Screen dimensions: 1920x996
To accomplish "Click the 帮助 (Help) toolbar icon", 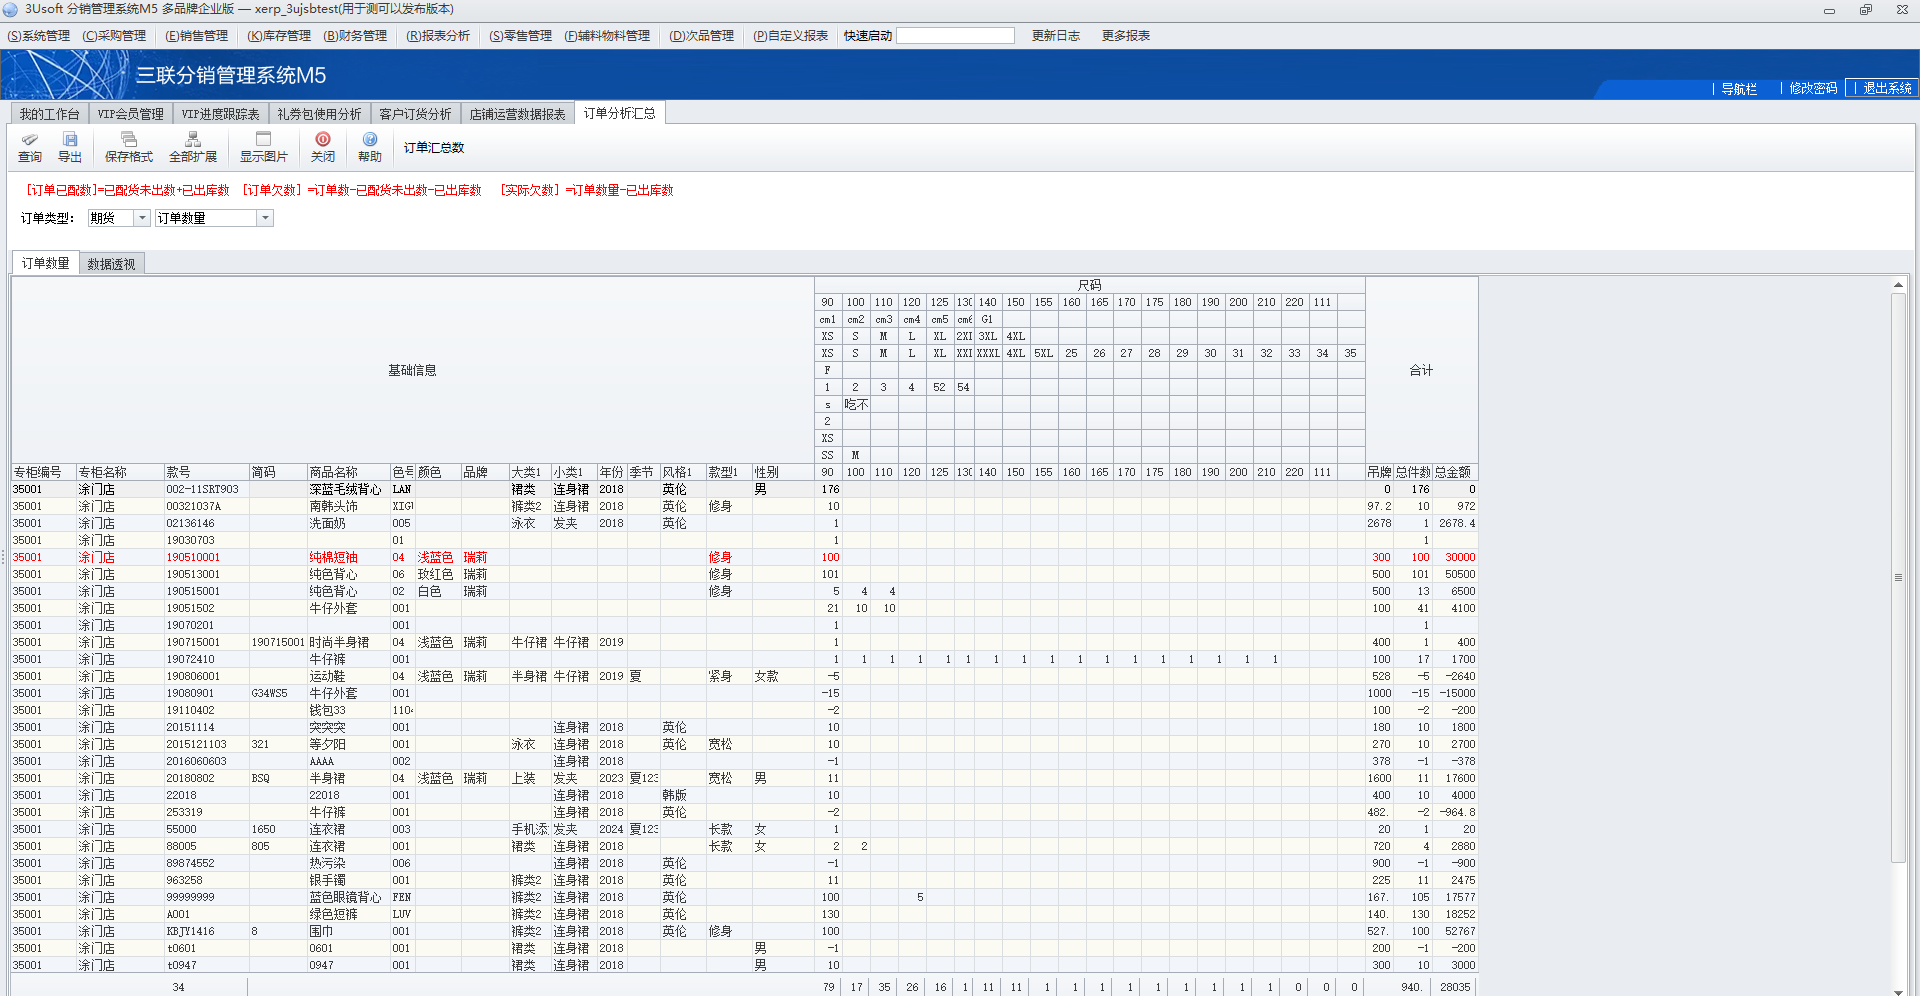I will tap(370, 147).
